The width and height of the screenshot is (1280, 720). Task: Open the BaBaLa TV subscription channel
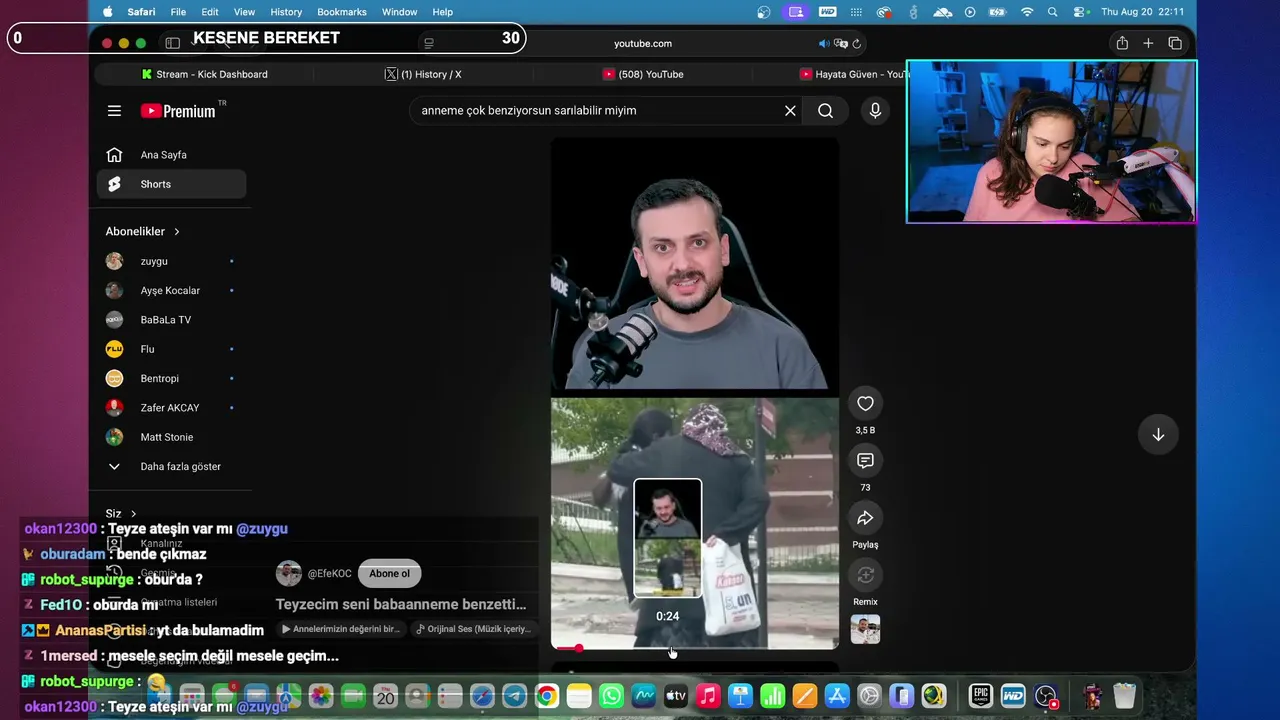(x=171, y=320)
